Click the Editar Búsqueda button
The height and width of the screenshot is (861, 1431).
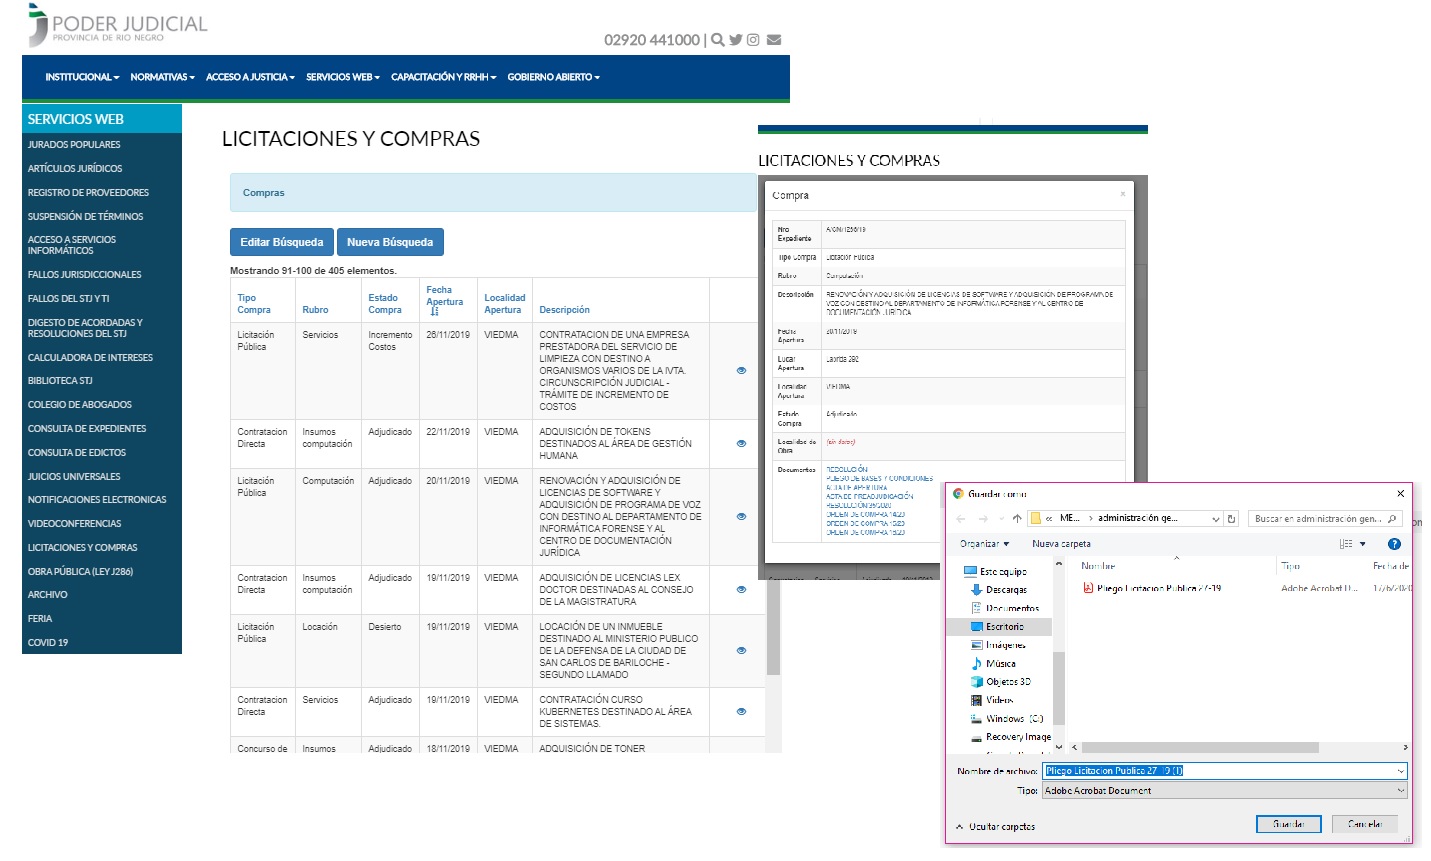[282, 242]
